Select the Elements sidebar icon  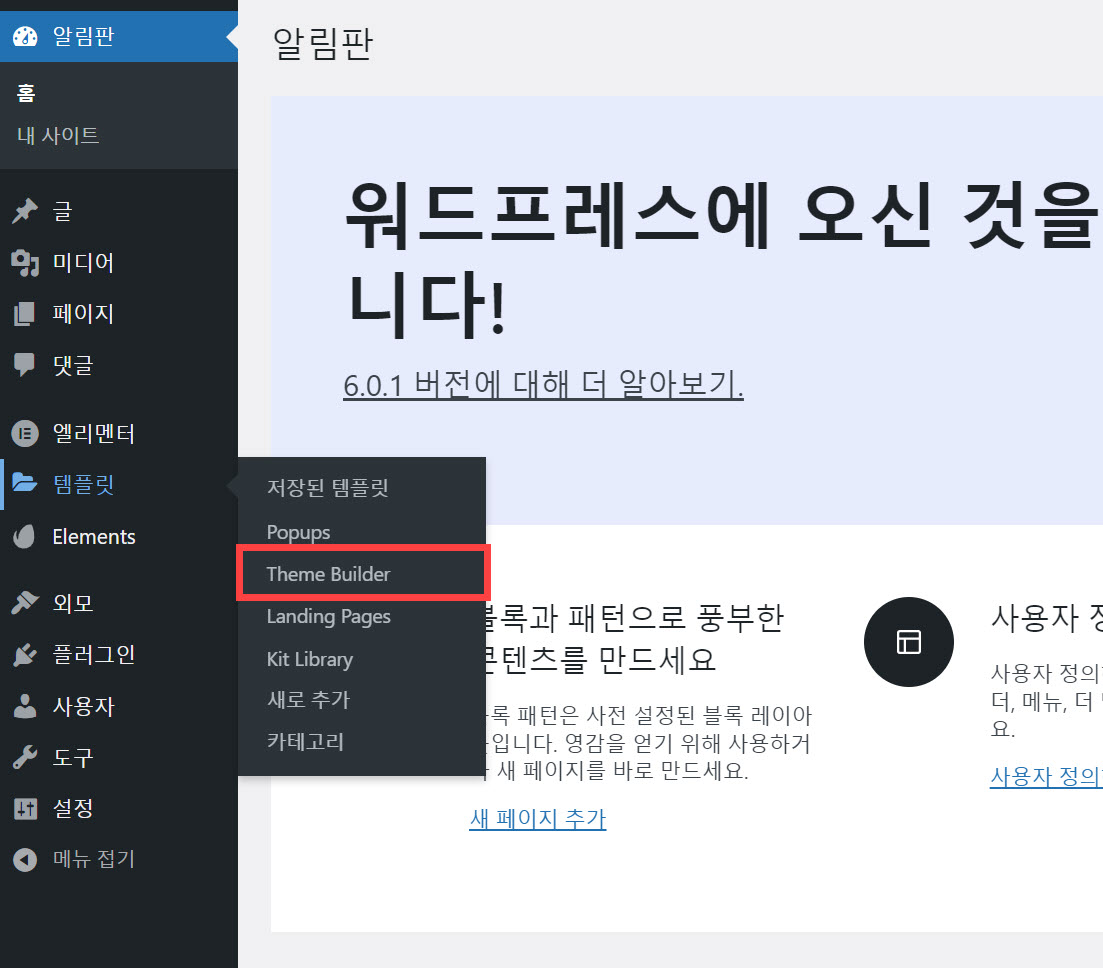tap(25, 536)
